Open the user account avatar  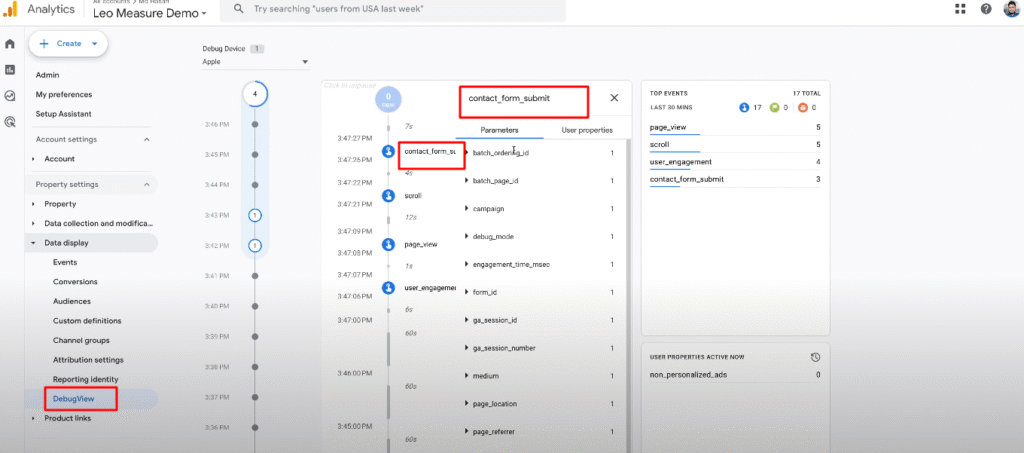1011,8
